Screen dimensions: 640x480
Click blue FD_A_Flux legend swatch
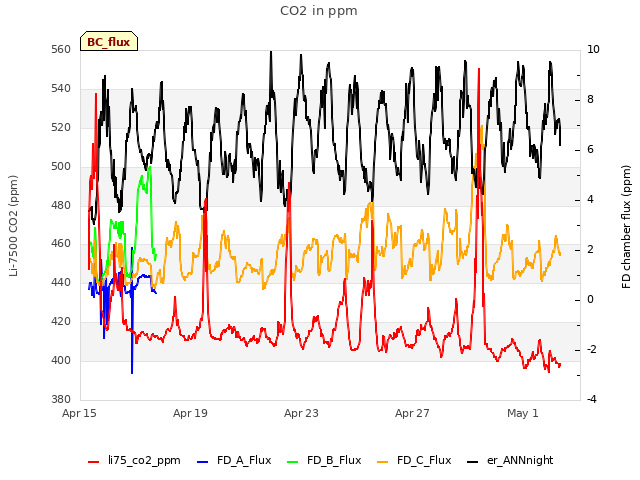pyautogui.click(x=202, y=462)
